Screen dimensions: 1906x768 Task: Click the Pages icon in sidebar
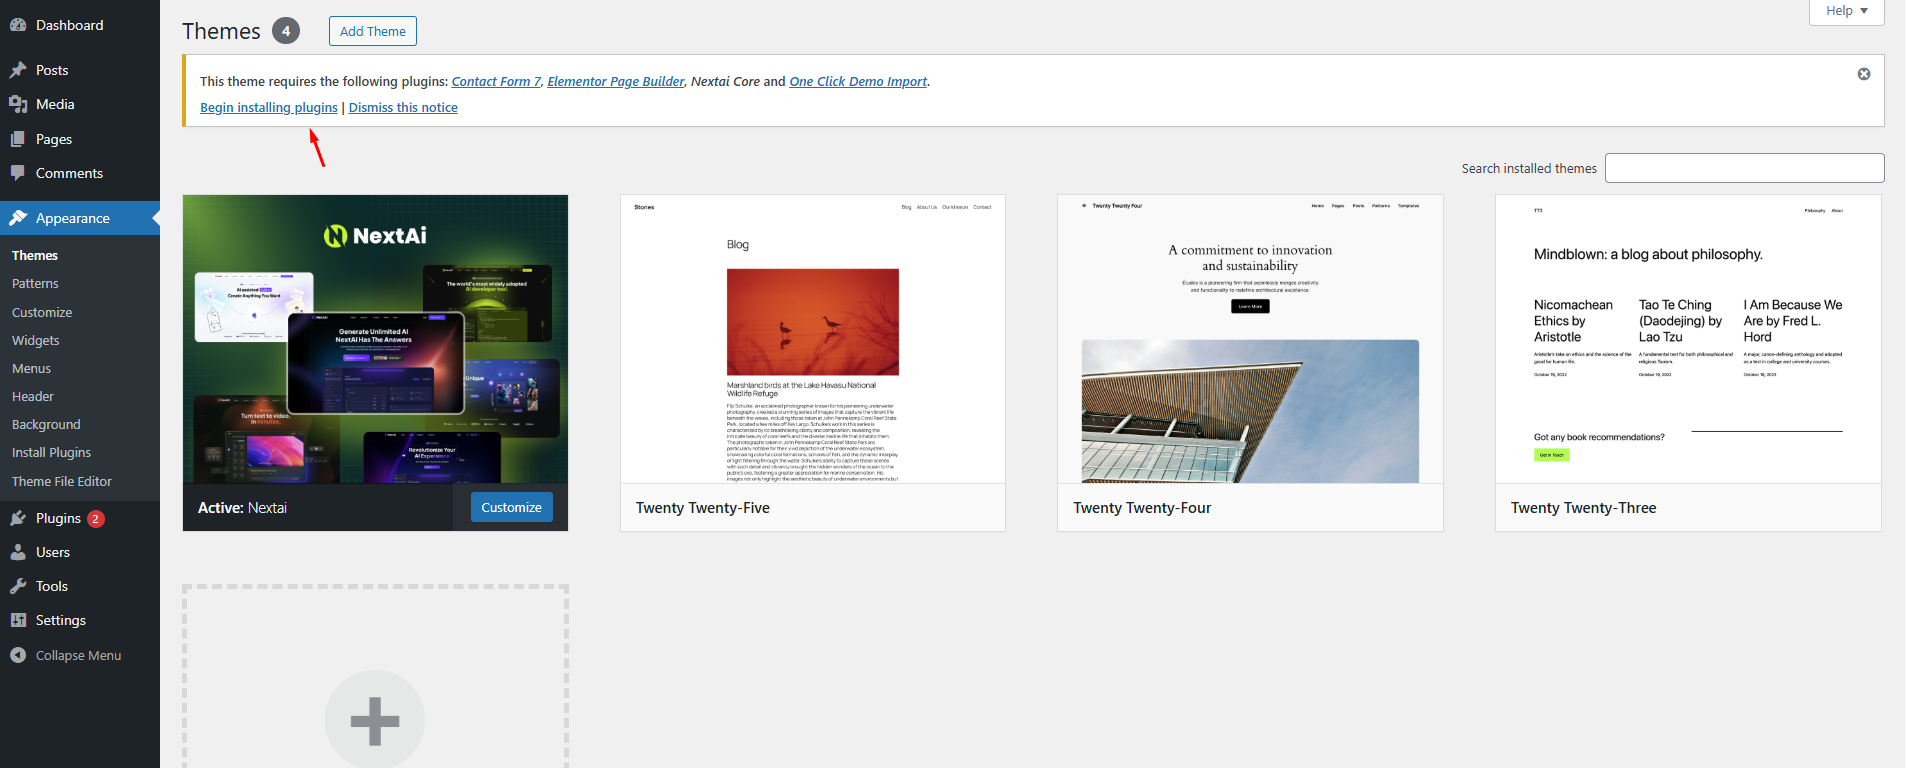click(x=18, y=139)
